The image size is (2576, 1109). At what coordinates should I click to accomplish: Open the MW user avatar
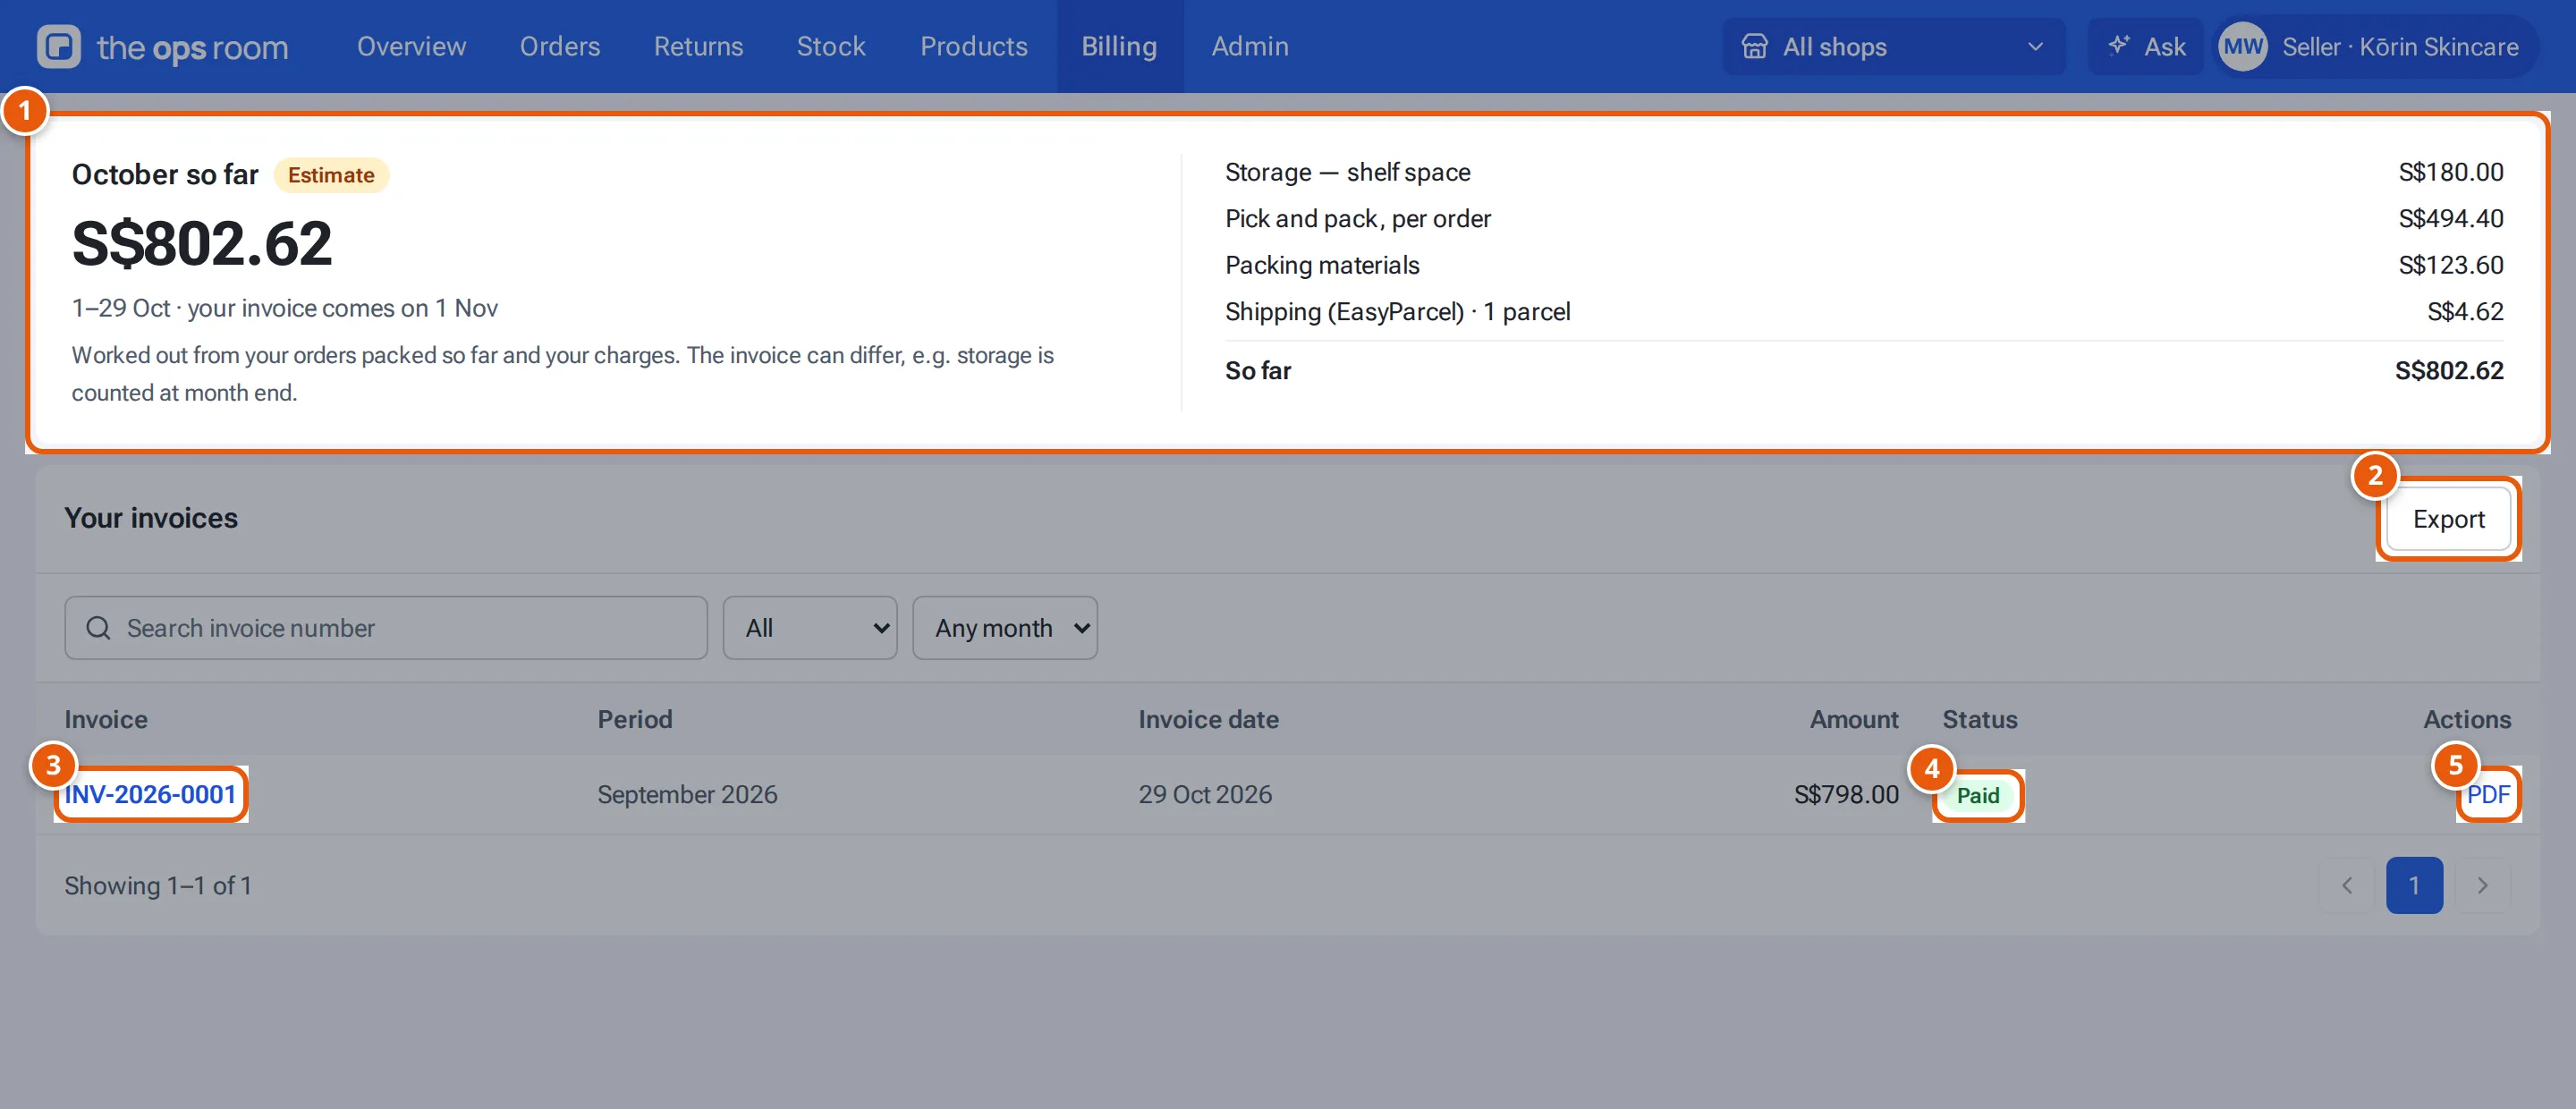(x=2242, y=46)
